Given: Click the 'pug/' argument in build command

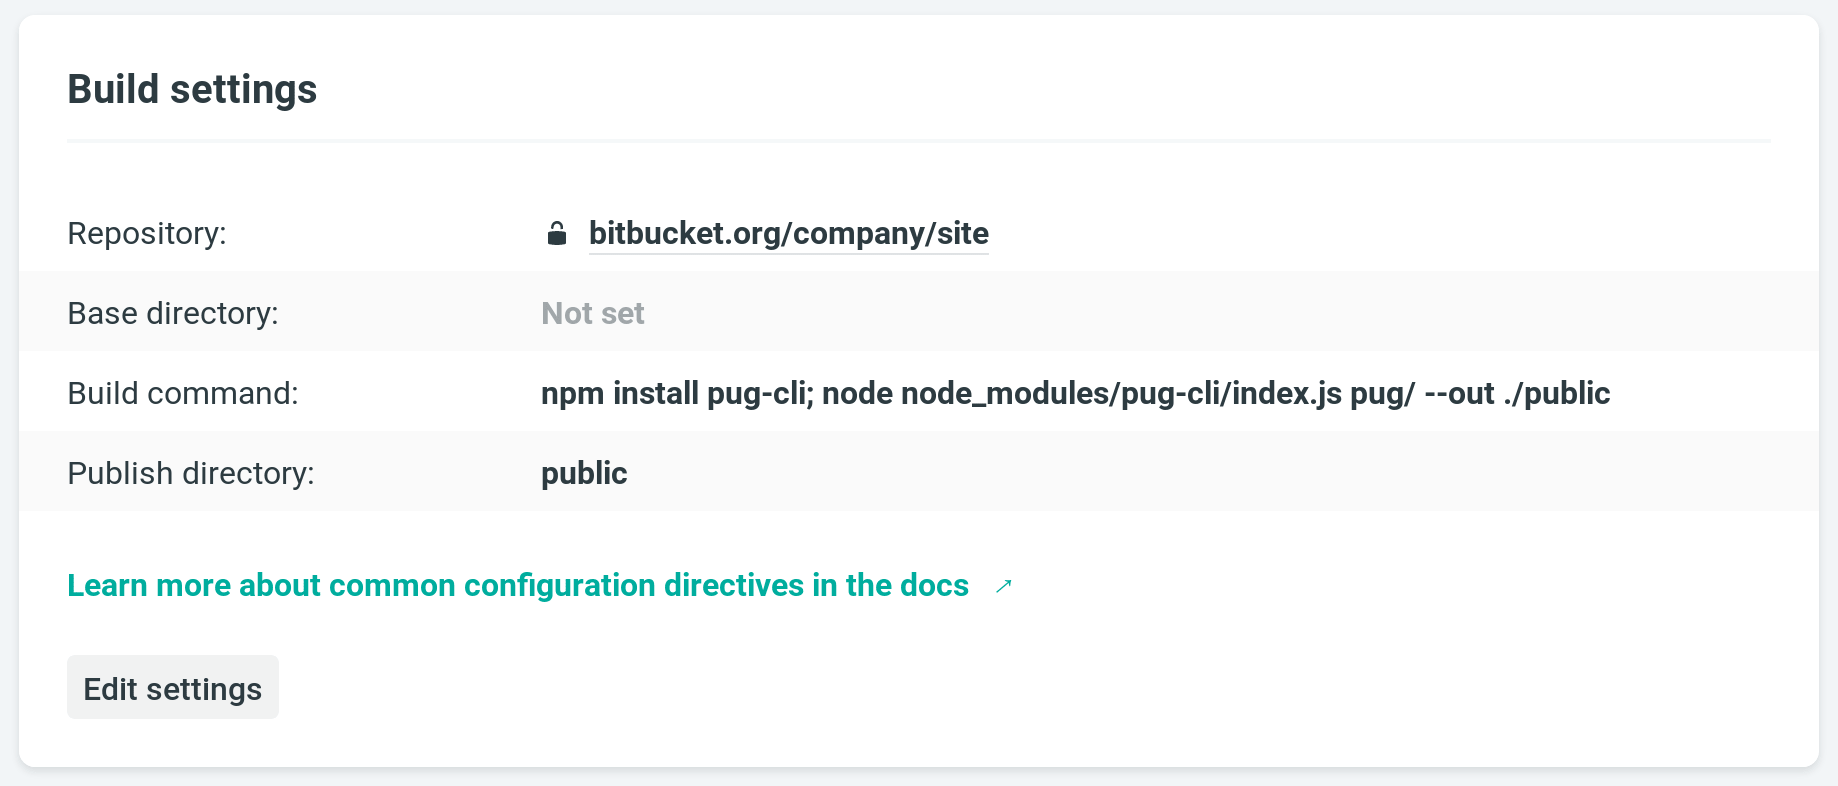Looking at the screenshot, I should 1382,393.
